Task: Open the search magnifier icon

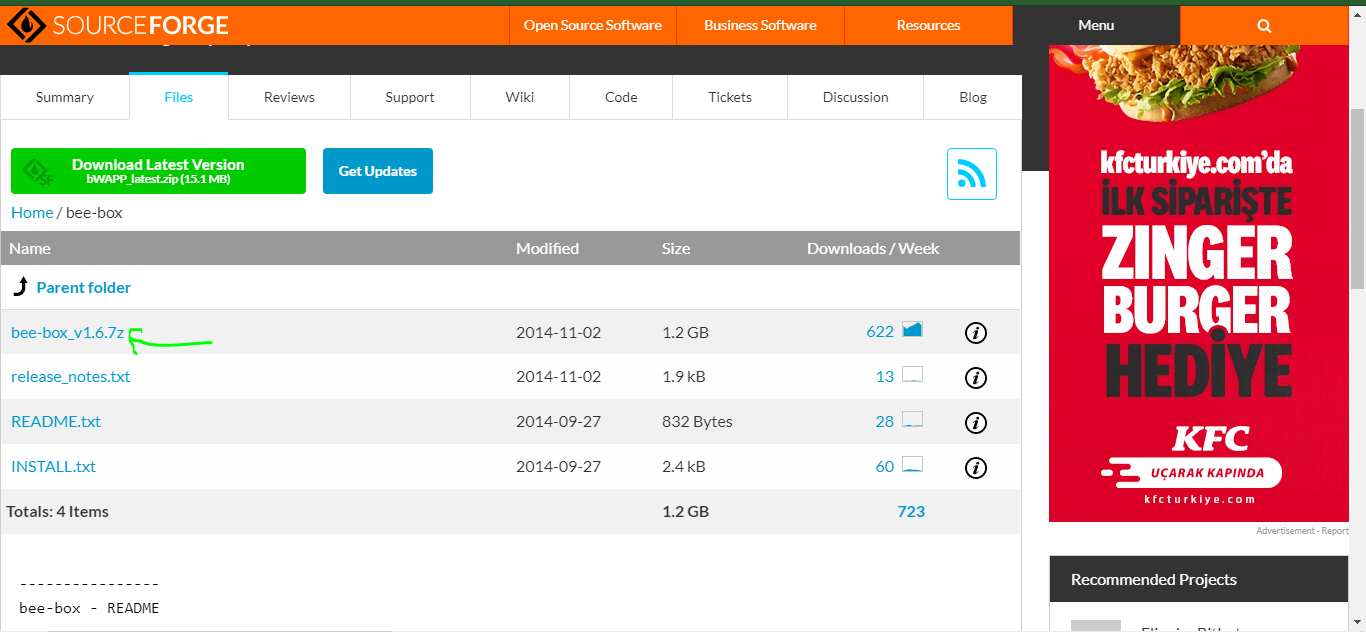Action: [1264, 25]
